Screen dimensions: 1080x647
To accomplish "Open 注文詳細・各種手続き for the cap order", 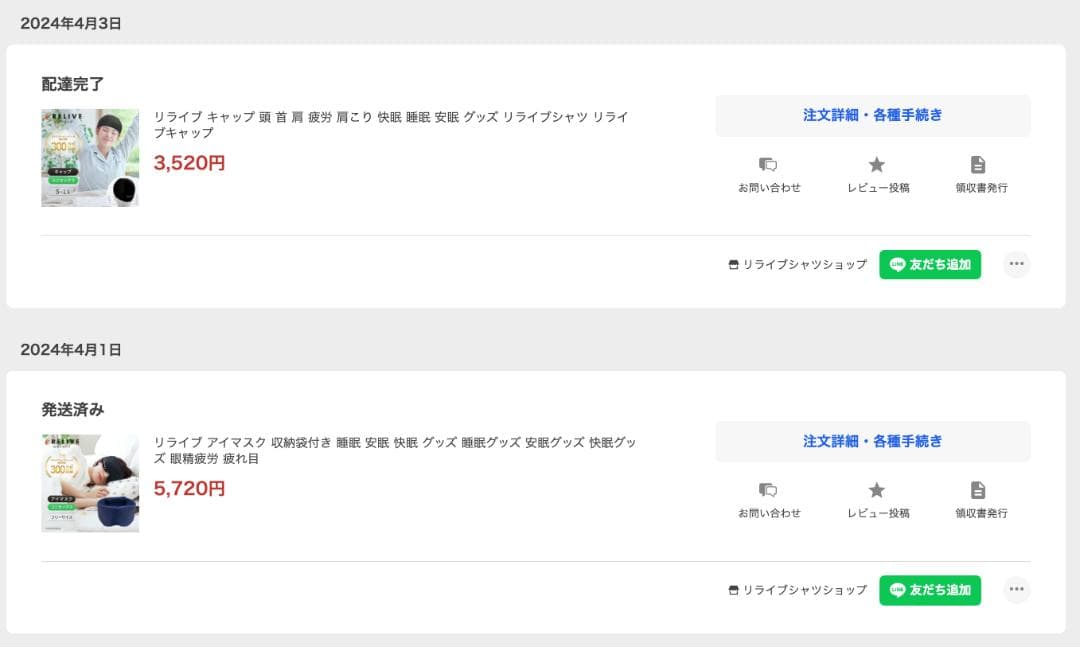I will click(x=872, y=115).
